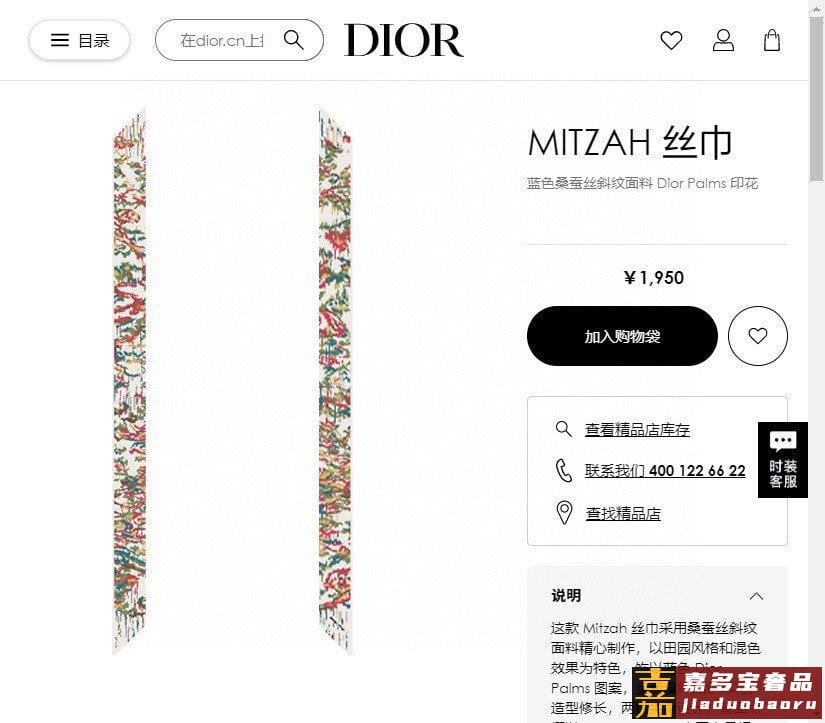This screenshot has width=825, height=723.
Task: Click the left scarf product image
Action: 129,381
